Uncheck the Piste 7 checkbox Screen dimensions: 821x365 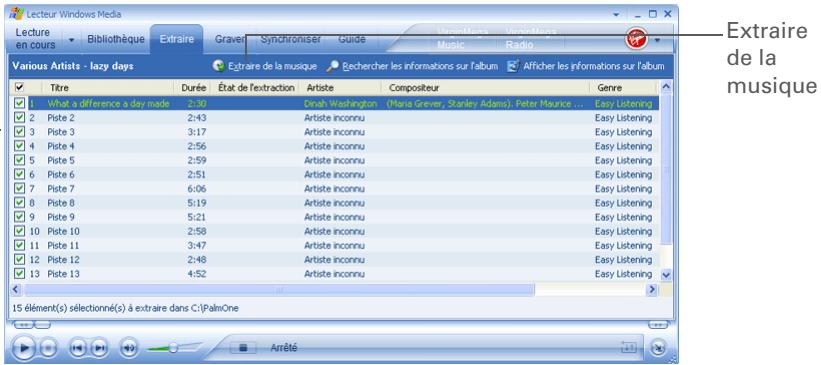point(19,189)
